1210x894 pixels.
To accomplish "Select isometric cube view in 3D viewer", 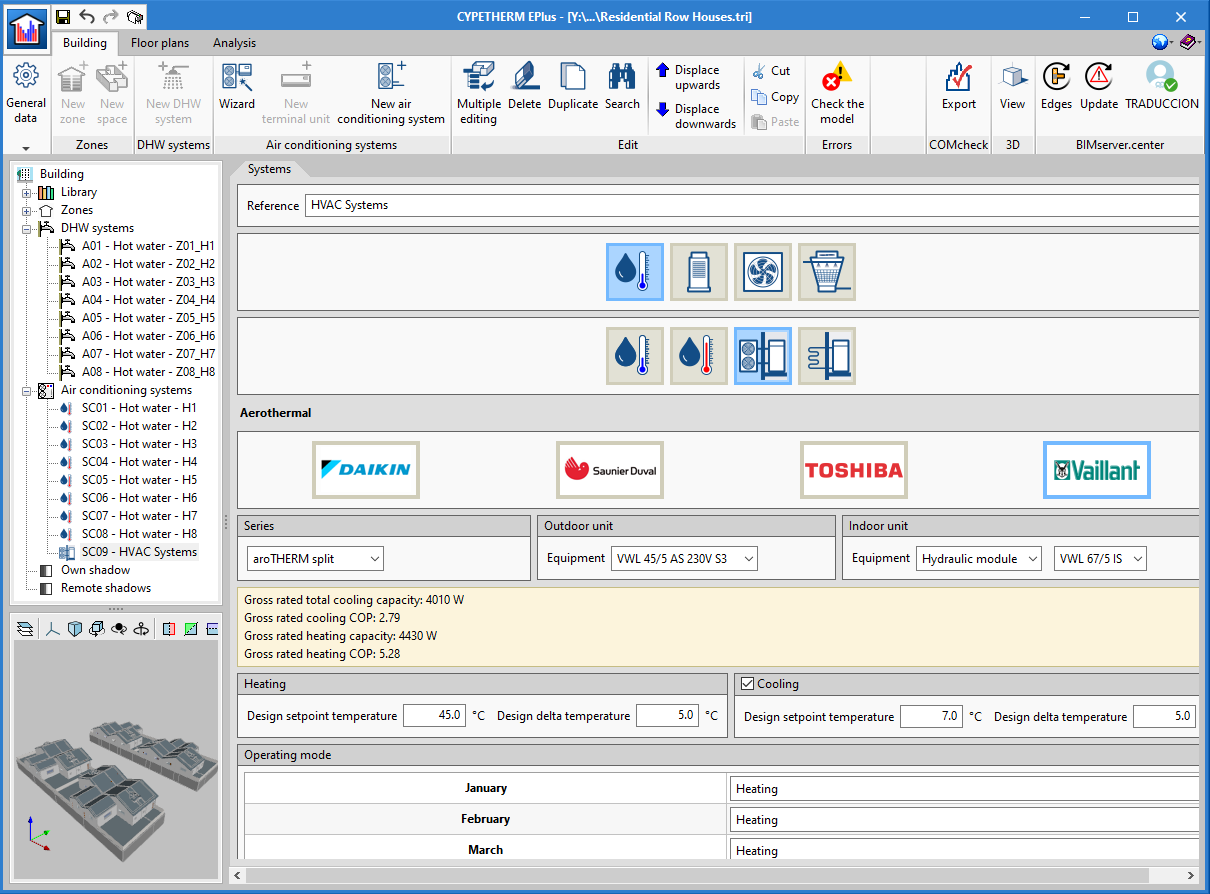I will (75, 628).
